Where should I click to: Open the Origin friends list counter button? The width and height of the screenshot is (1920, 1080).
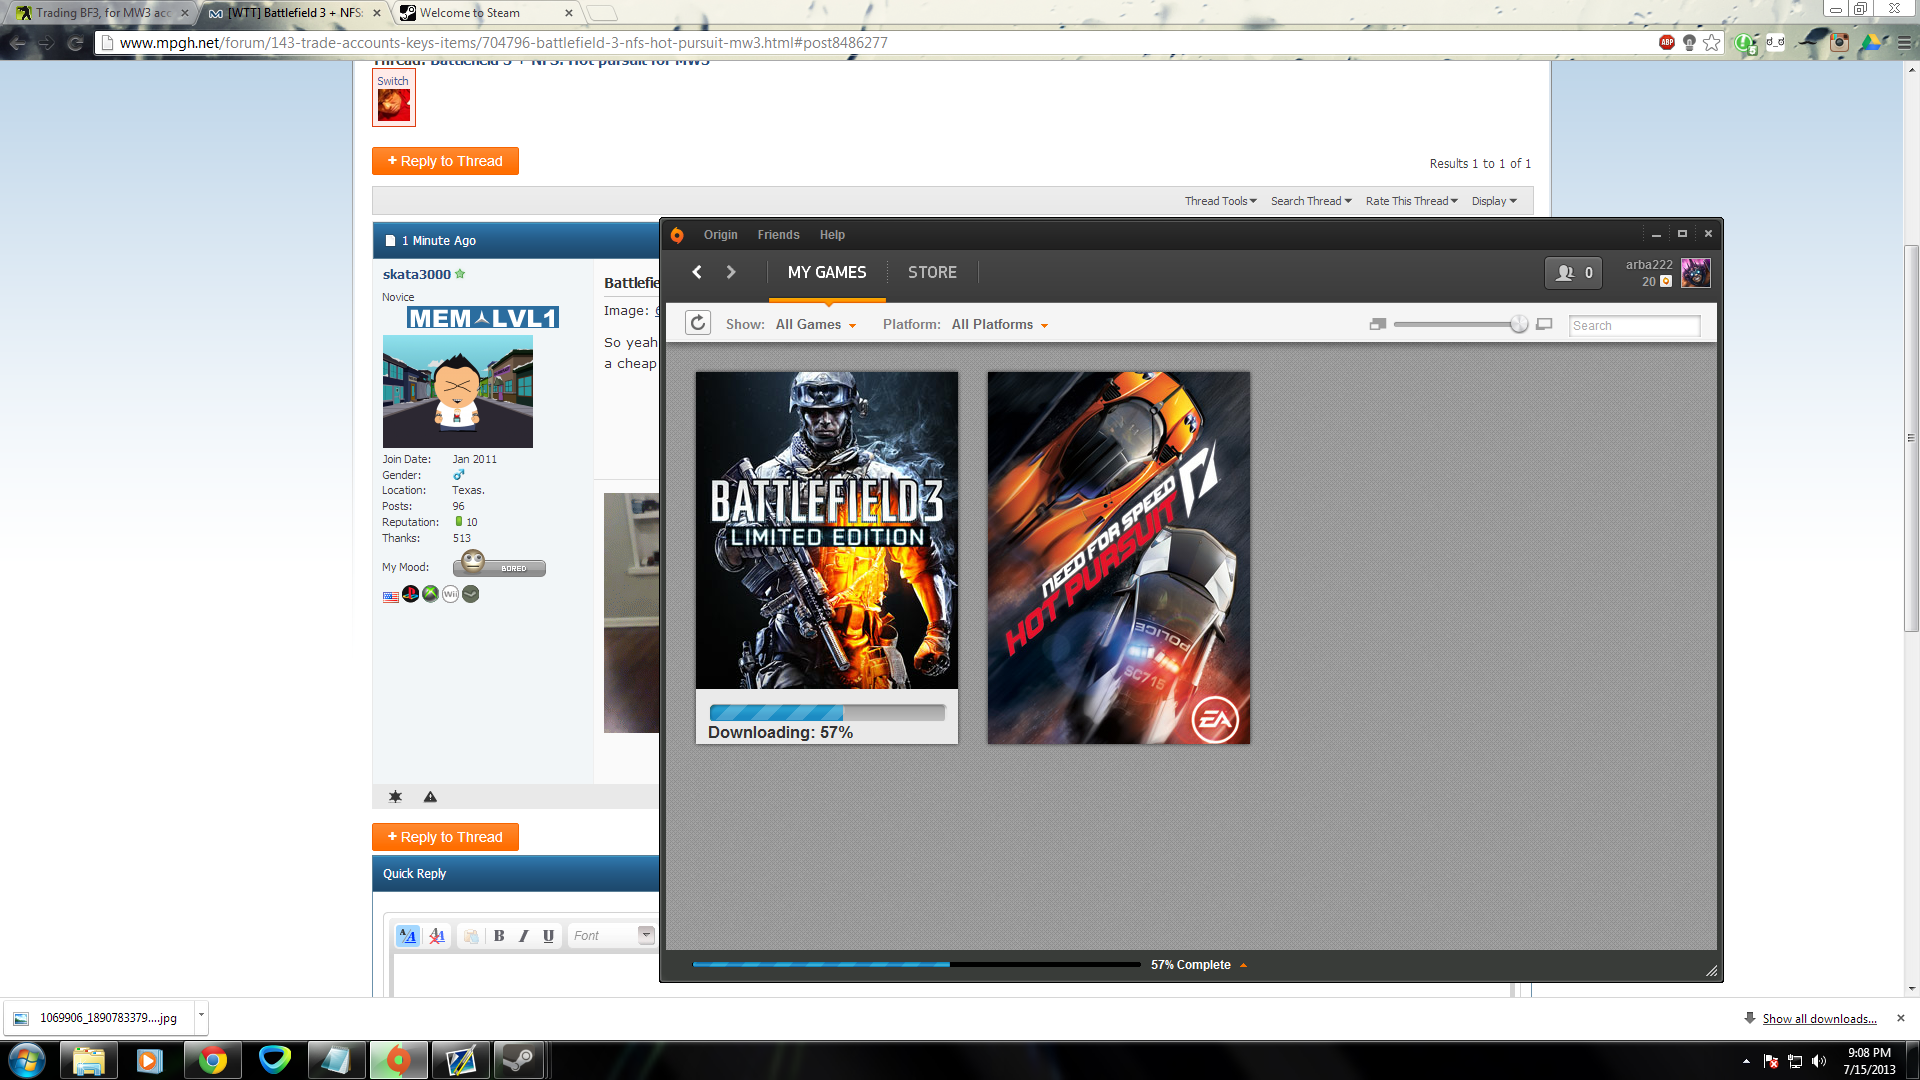pyautogui.click(x=1574, y=273)
